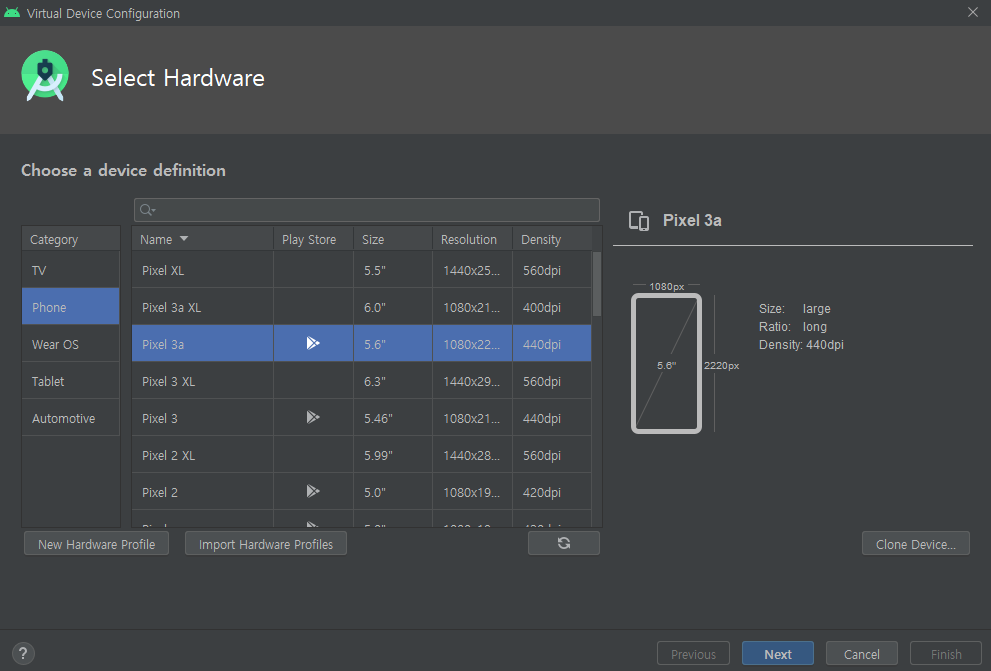The image size is (991, 671).
Task: Select the TV category
Action: point(71,270)
